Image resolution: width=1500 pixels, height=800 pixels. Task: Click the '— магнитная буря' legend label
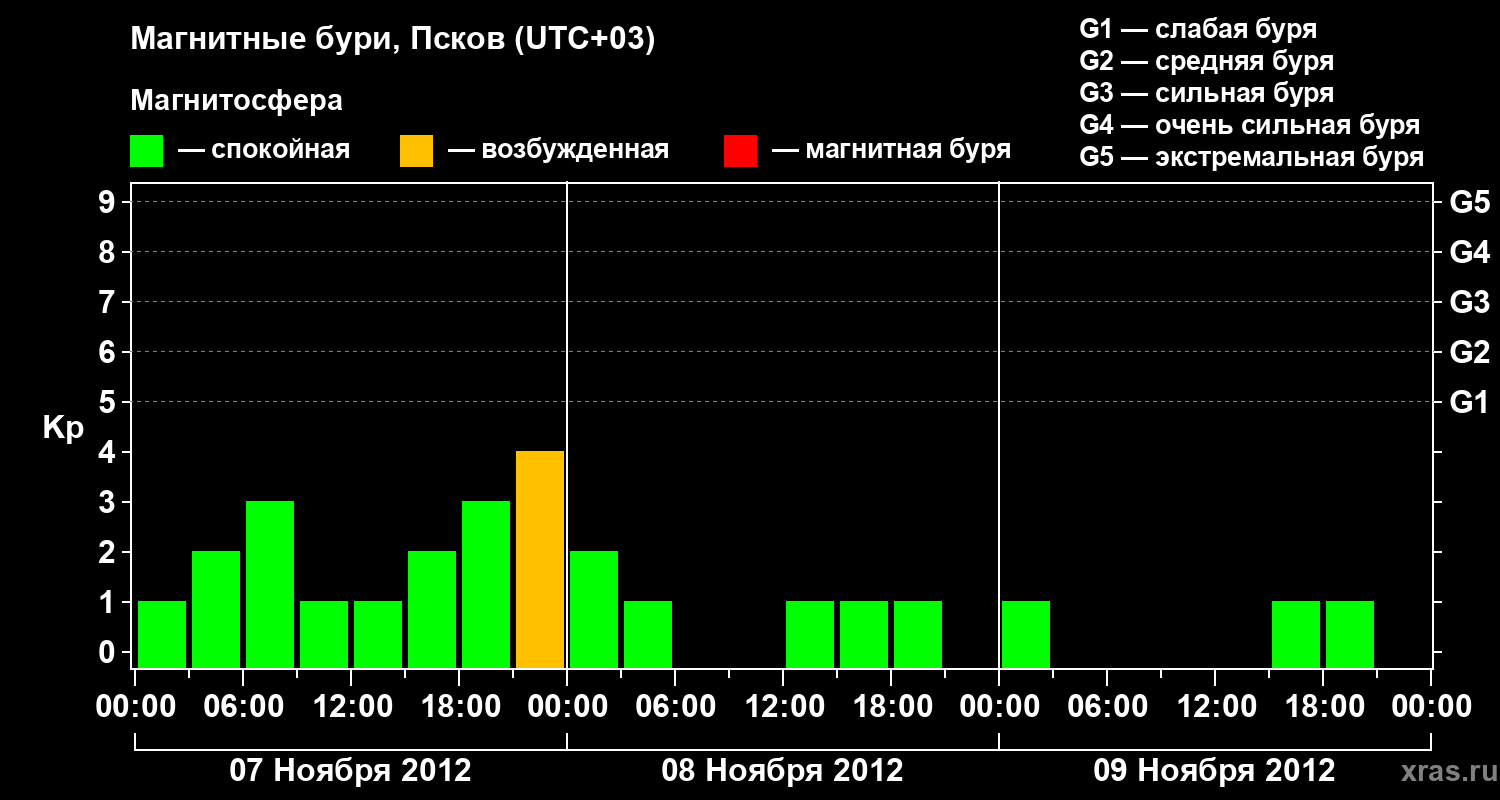(891, 151)
